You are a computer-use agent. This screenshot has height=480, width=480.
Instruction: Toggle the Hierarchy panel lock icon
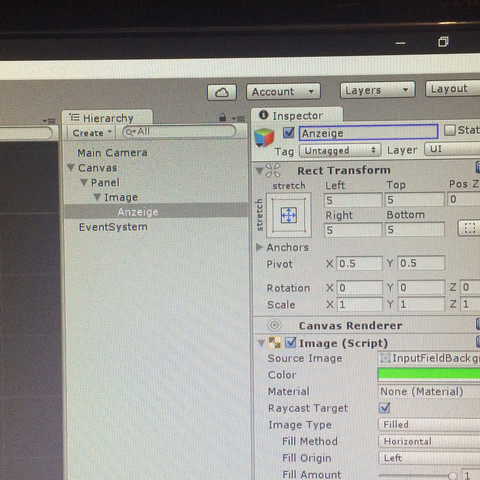(223, 117)
